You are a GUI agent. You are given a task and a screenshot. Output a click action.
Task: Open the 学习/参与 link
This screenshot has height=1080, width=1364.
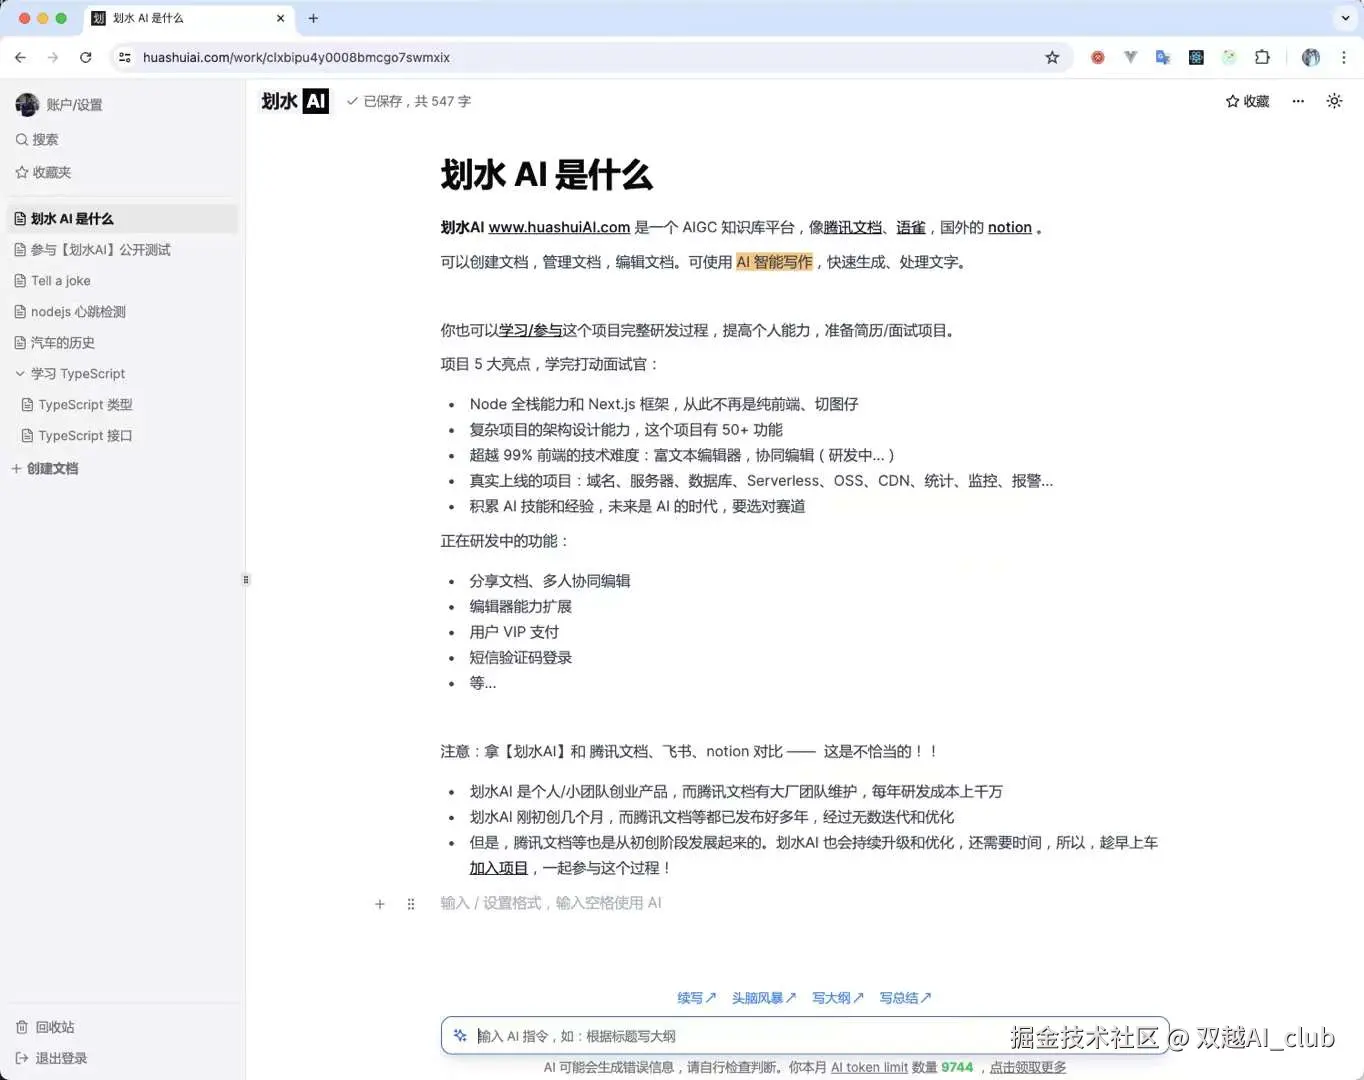click(530, 330)
